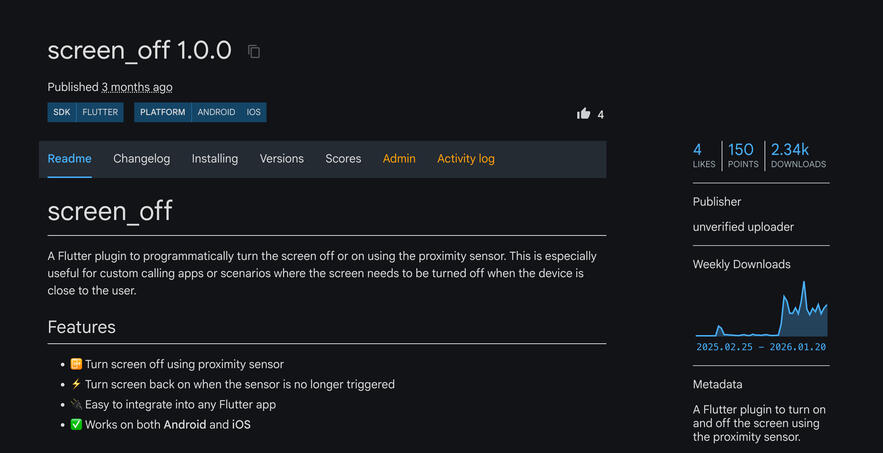Image resolution: width=883 pixels, height=453 pixels.
Task: Click the '3 months ago' published date
Action: tap(137, 87)
